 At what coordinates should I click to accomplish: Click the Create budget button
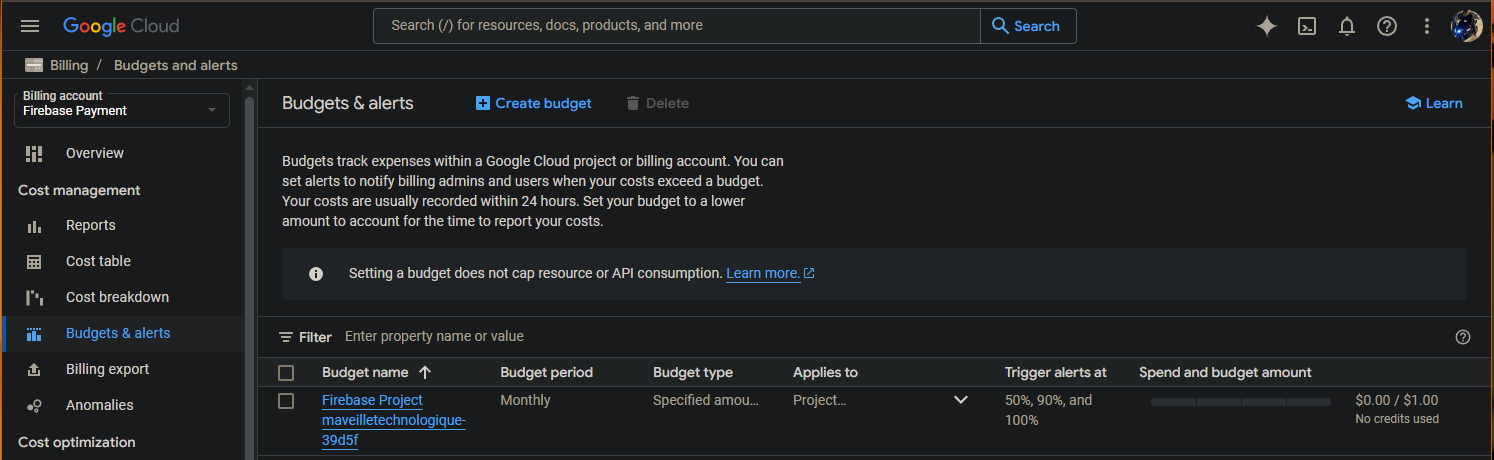pyautogui.click(x=533, y=103)
